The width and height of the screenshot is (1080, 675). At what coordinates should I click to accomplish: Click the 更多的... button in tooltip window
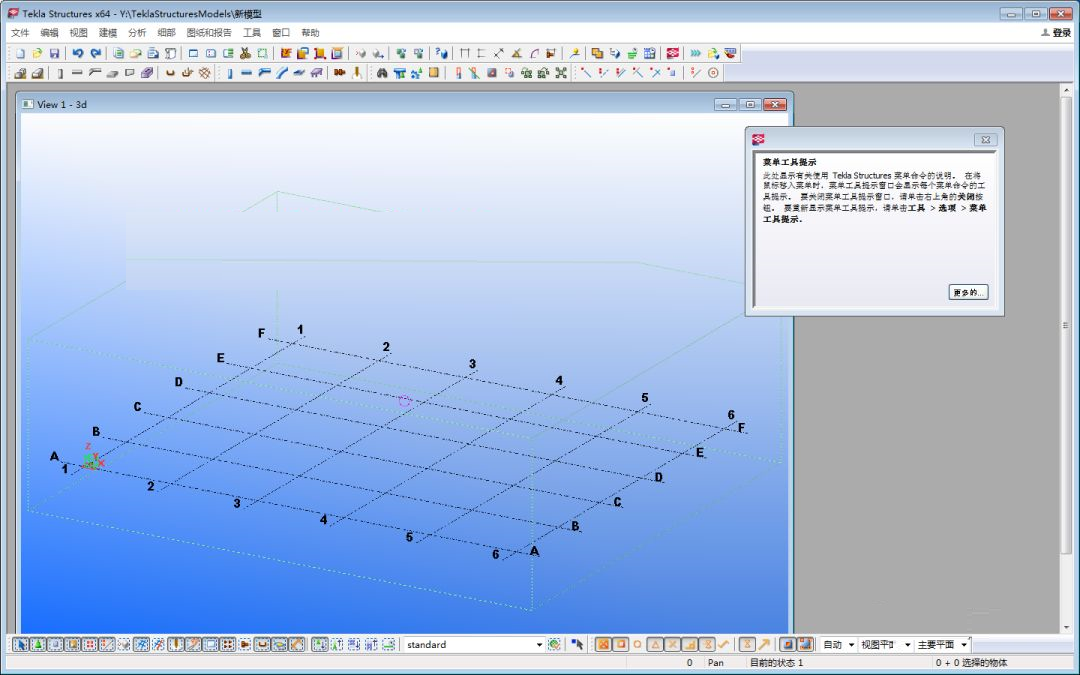tap(968, 292)
